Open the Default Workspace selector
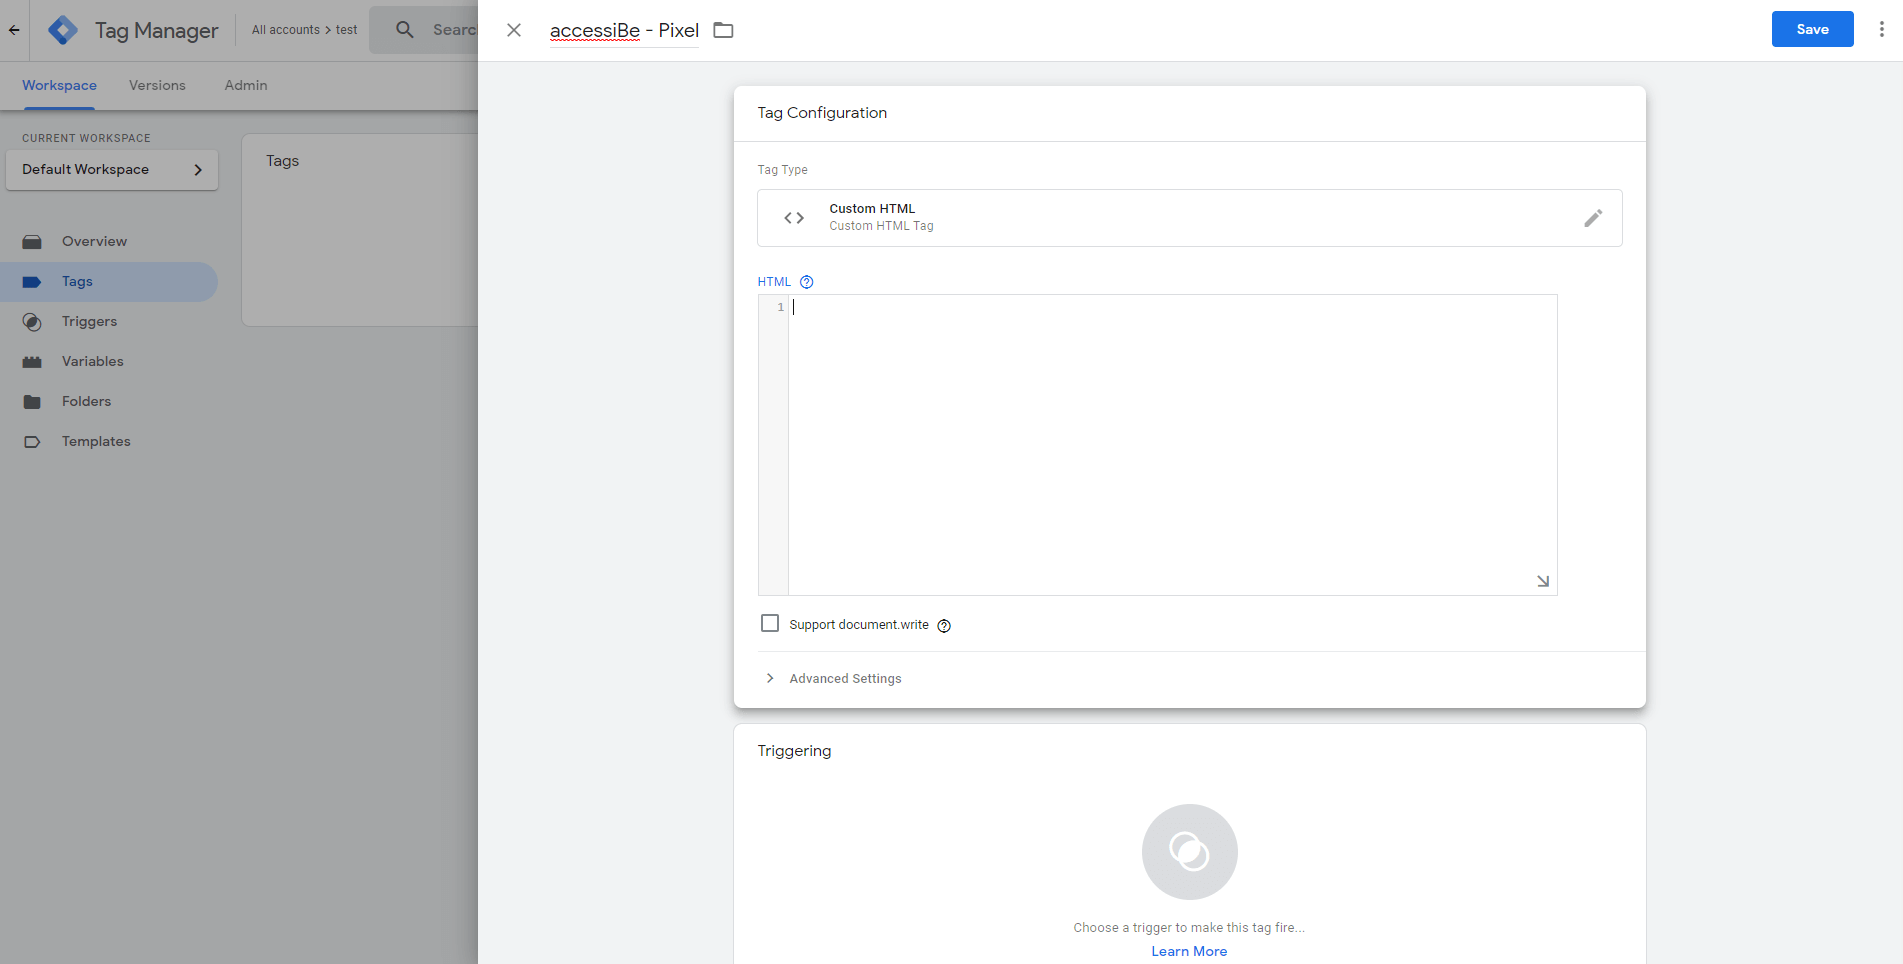 111,169
